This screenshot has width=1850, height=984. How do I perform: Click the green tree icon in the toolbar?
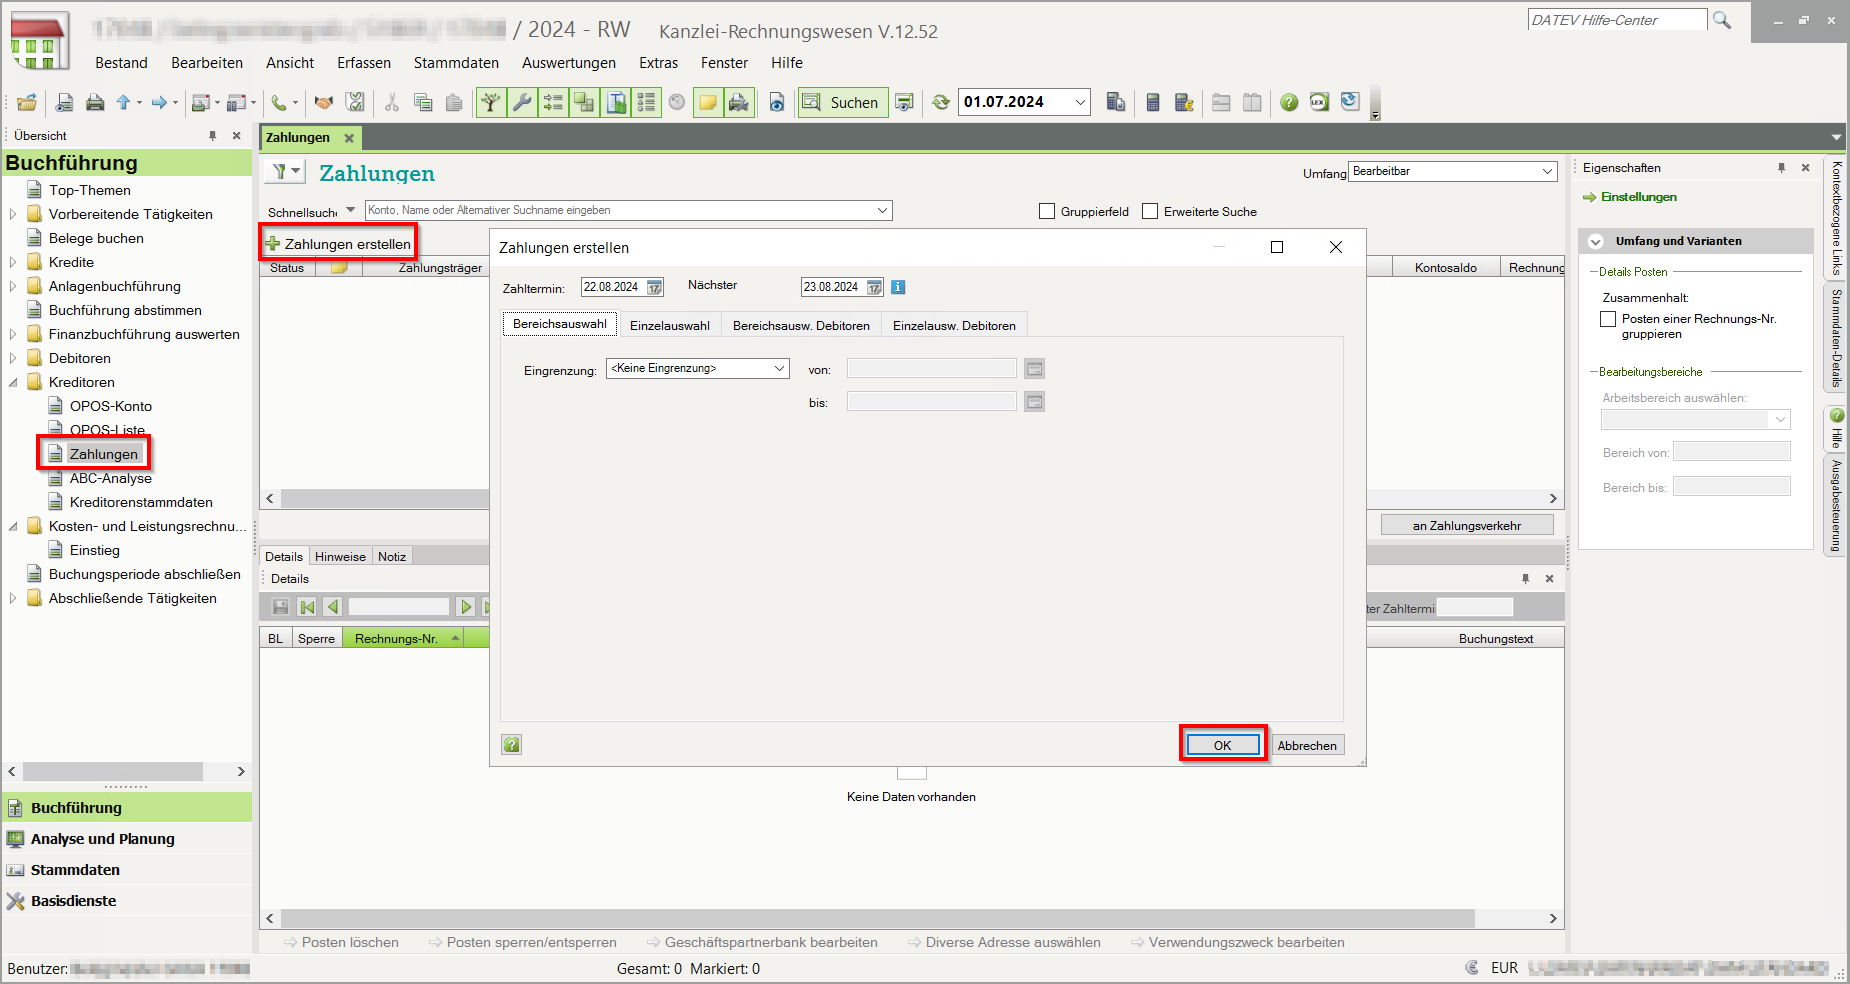tap(490, 102)
